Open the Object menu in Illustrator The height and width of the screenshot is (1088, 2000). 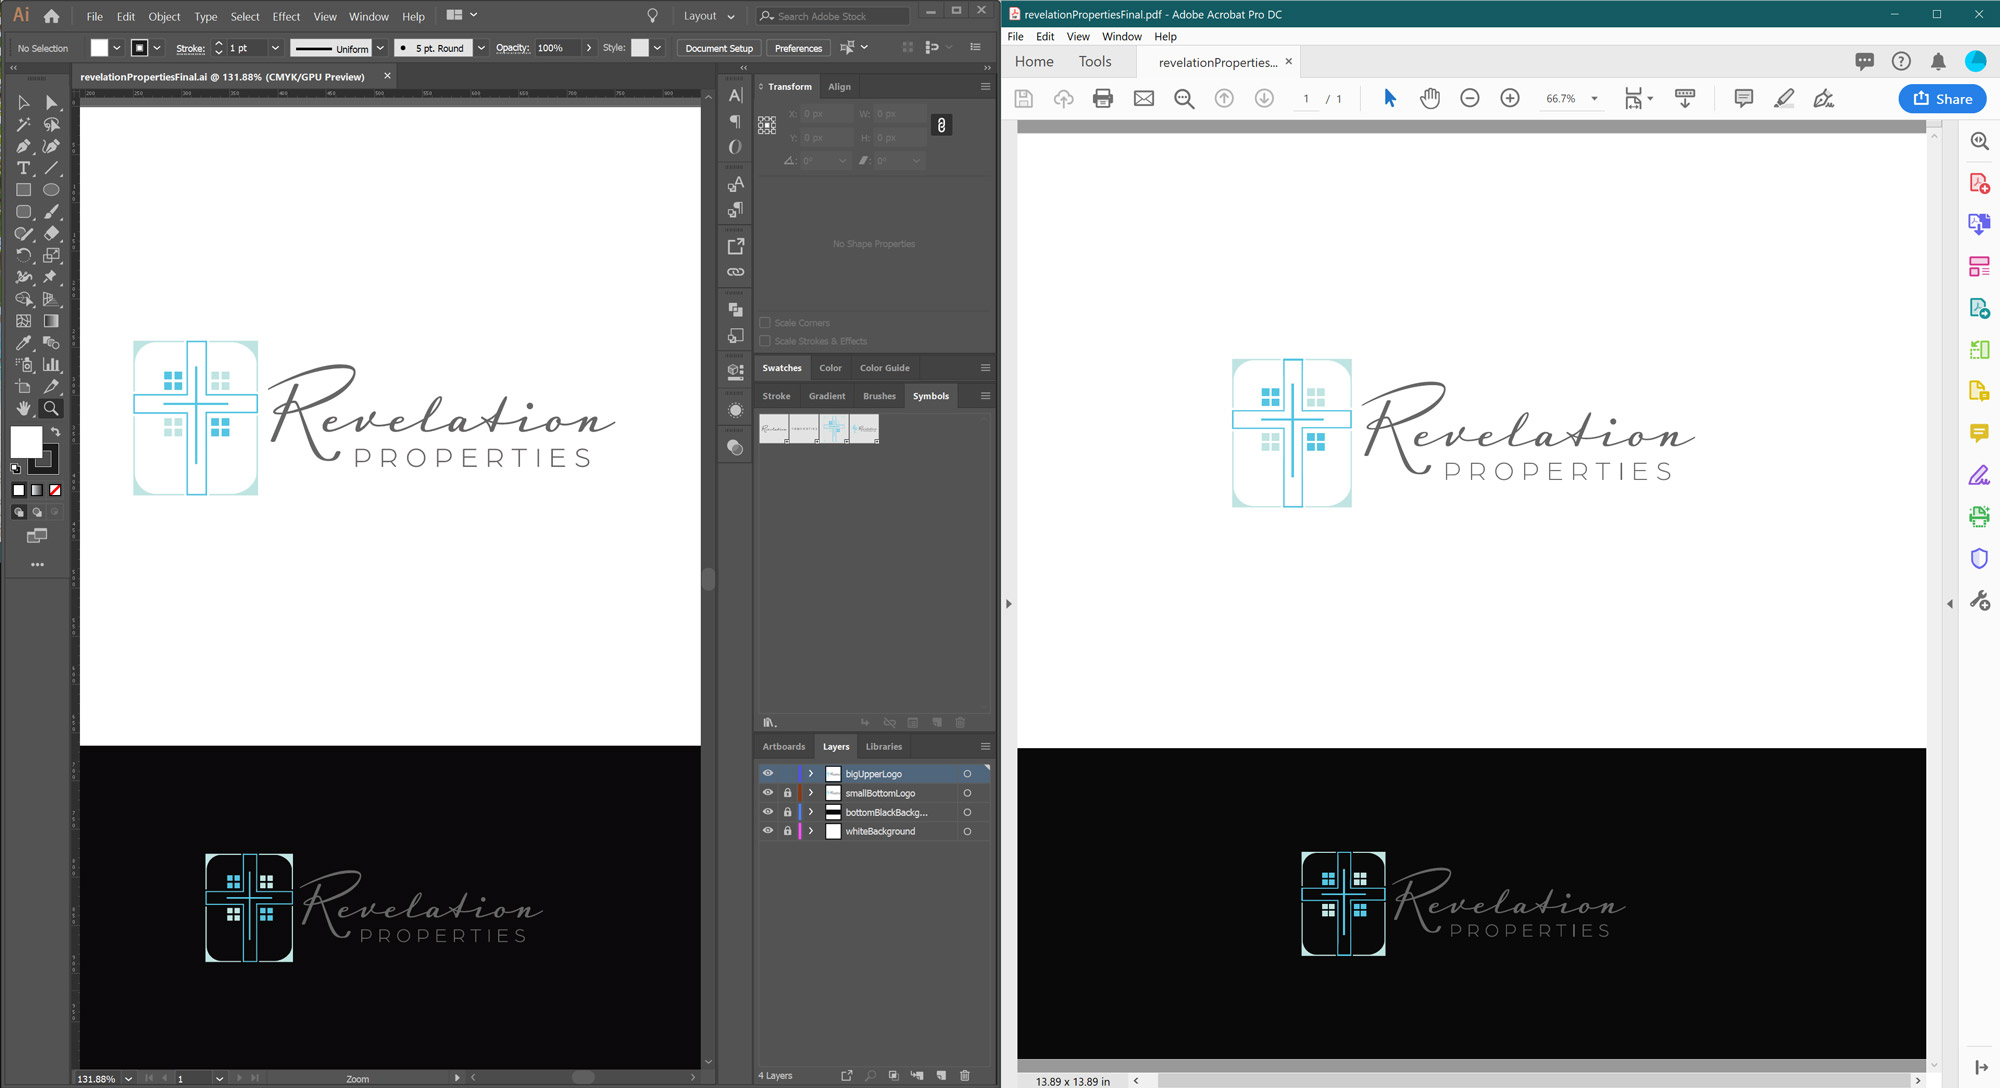coord(164,16)
